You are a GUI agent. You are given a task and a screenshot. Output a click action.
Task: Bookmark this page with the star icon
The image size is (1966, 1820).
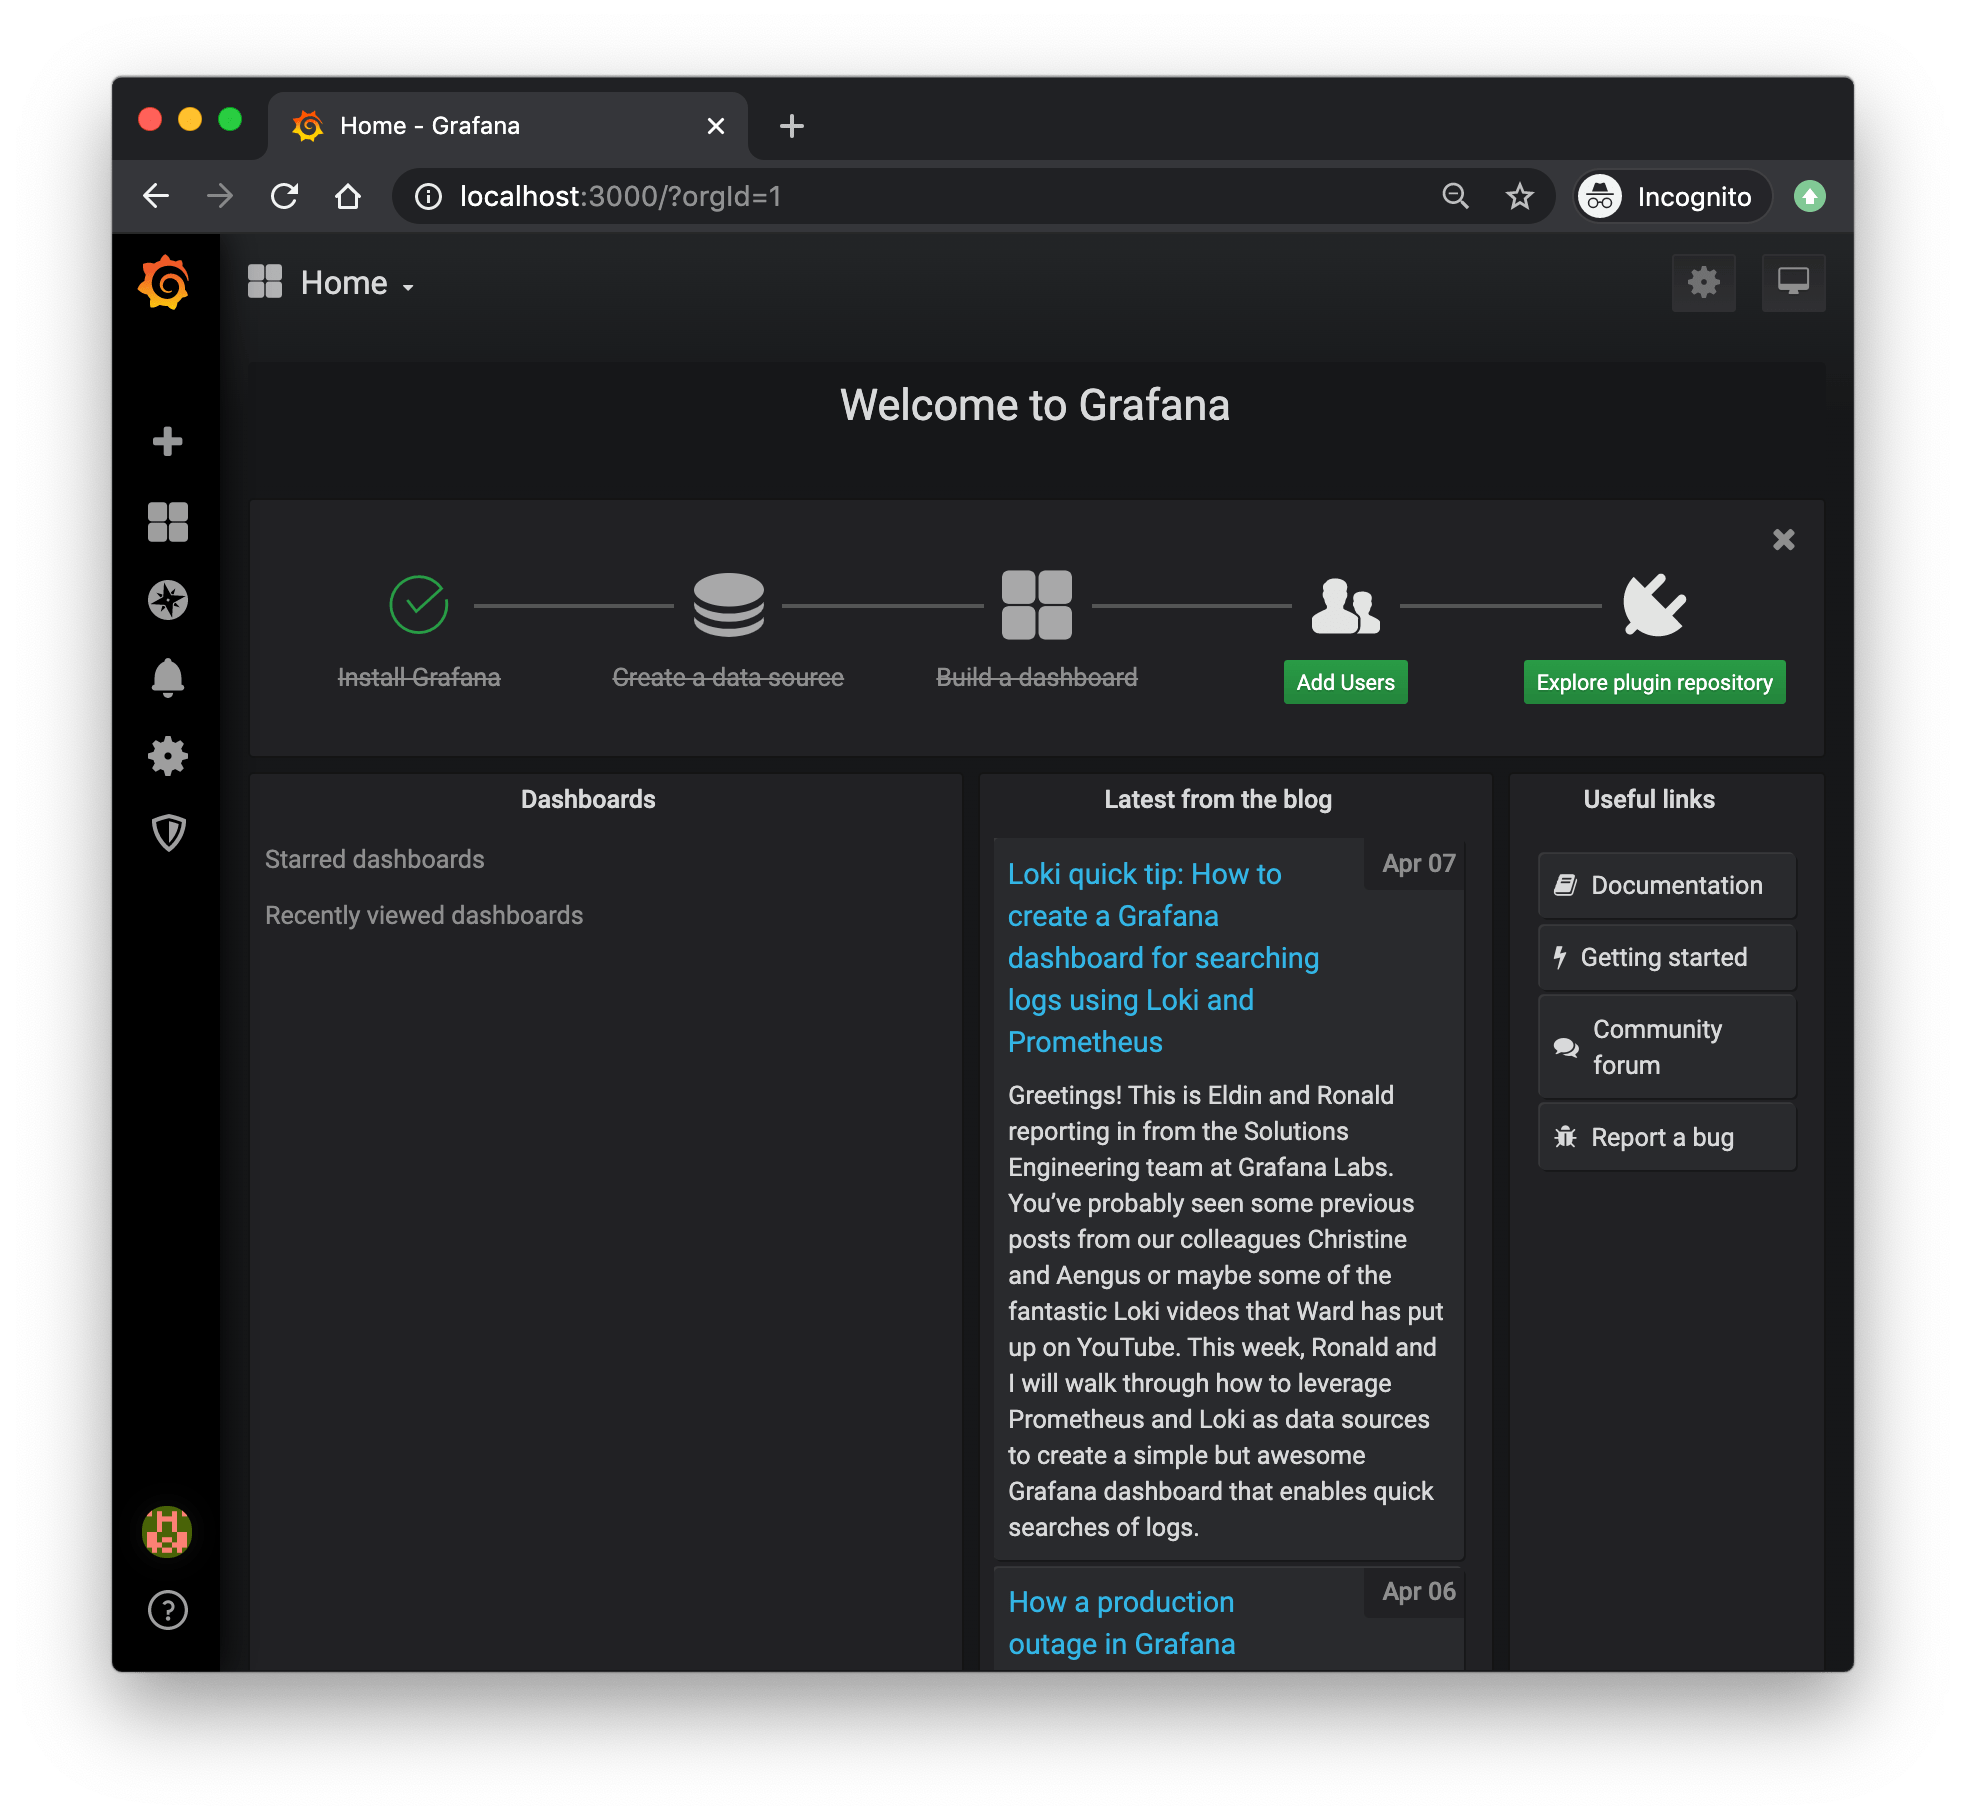1520,196
